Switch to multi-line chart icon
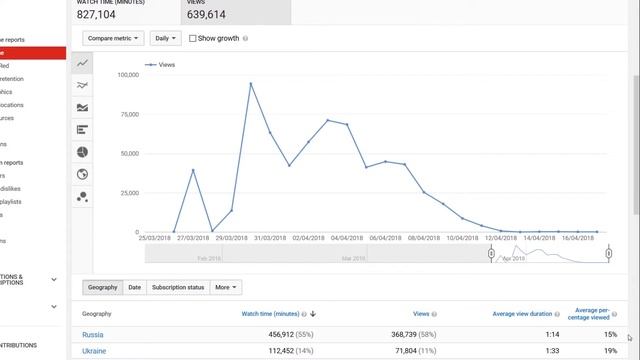This screenshot has height=360, width=640. click(82, 85)
